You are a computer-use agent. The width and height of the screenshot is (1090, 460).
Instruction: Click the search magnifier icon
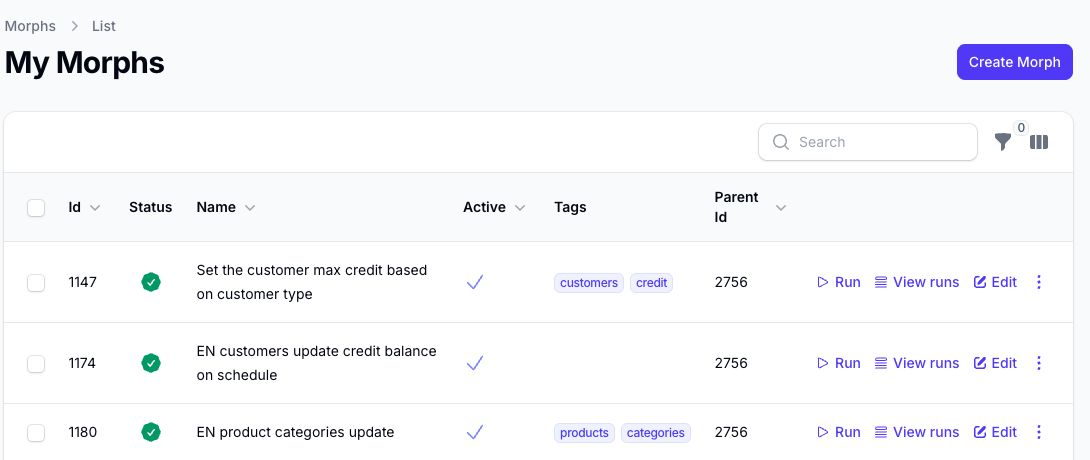(781, 142)
